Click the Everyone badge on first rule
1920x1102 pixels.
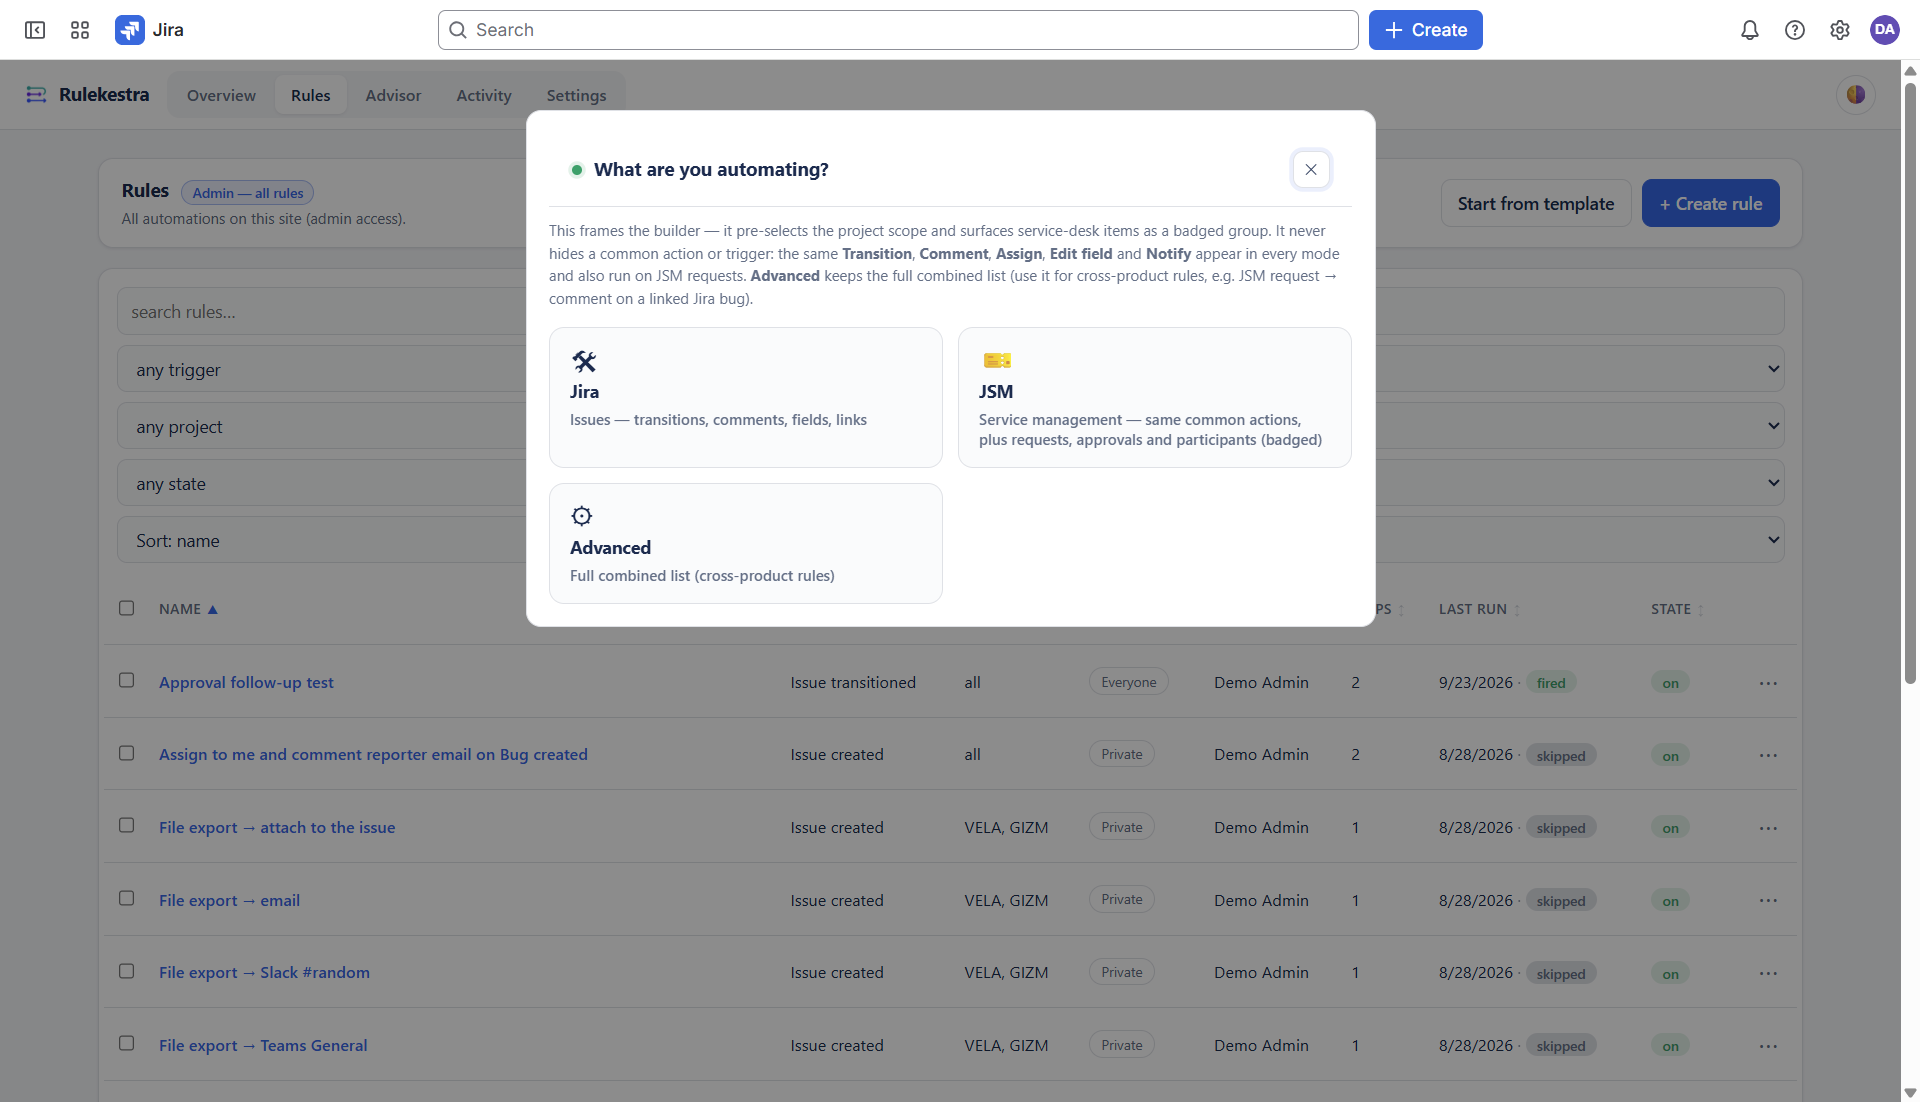click(x=1128, y=682)
